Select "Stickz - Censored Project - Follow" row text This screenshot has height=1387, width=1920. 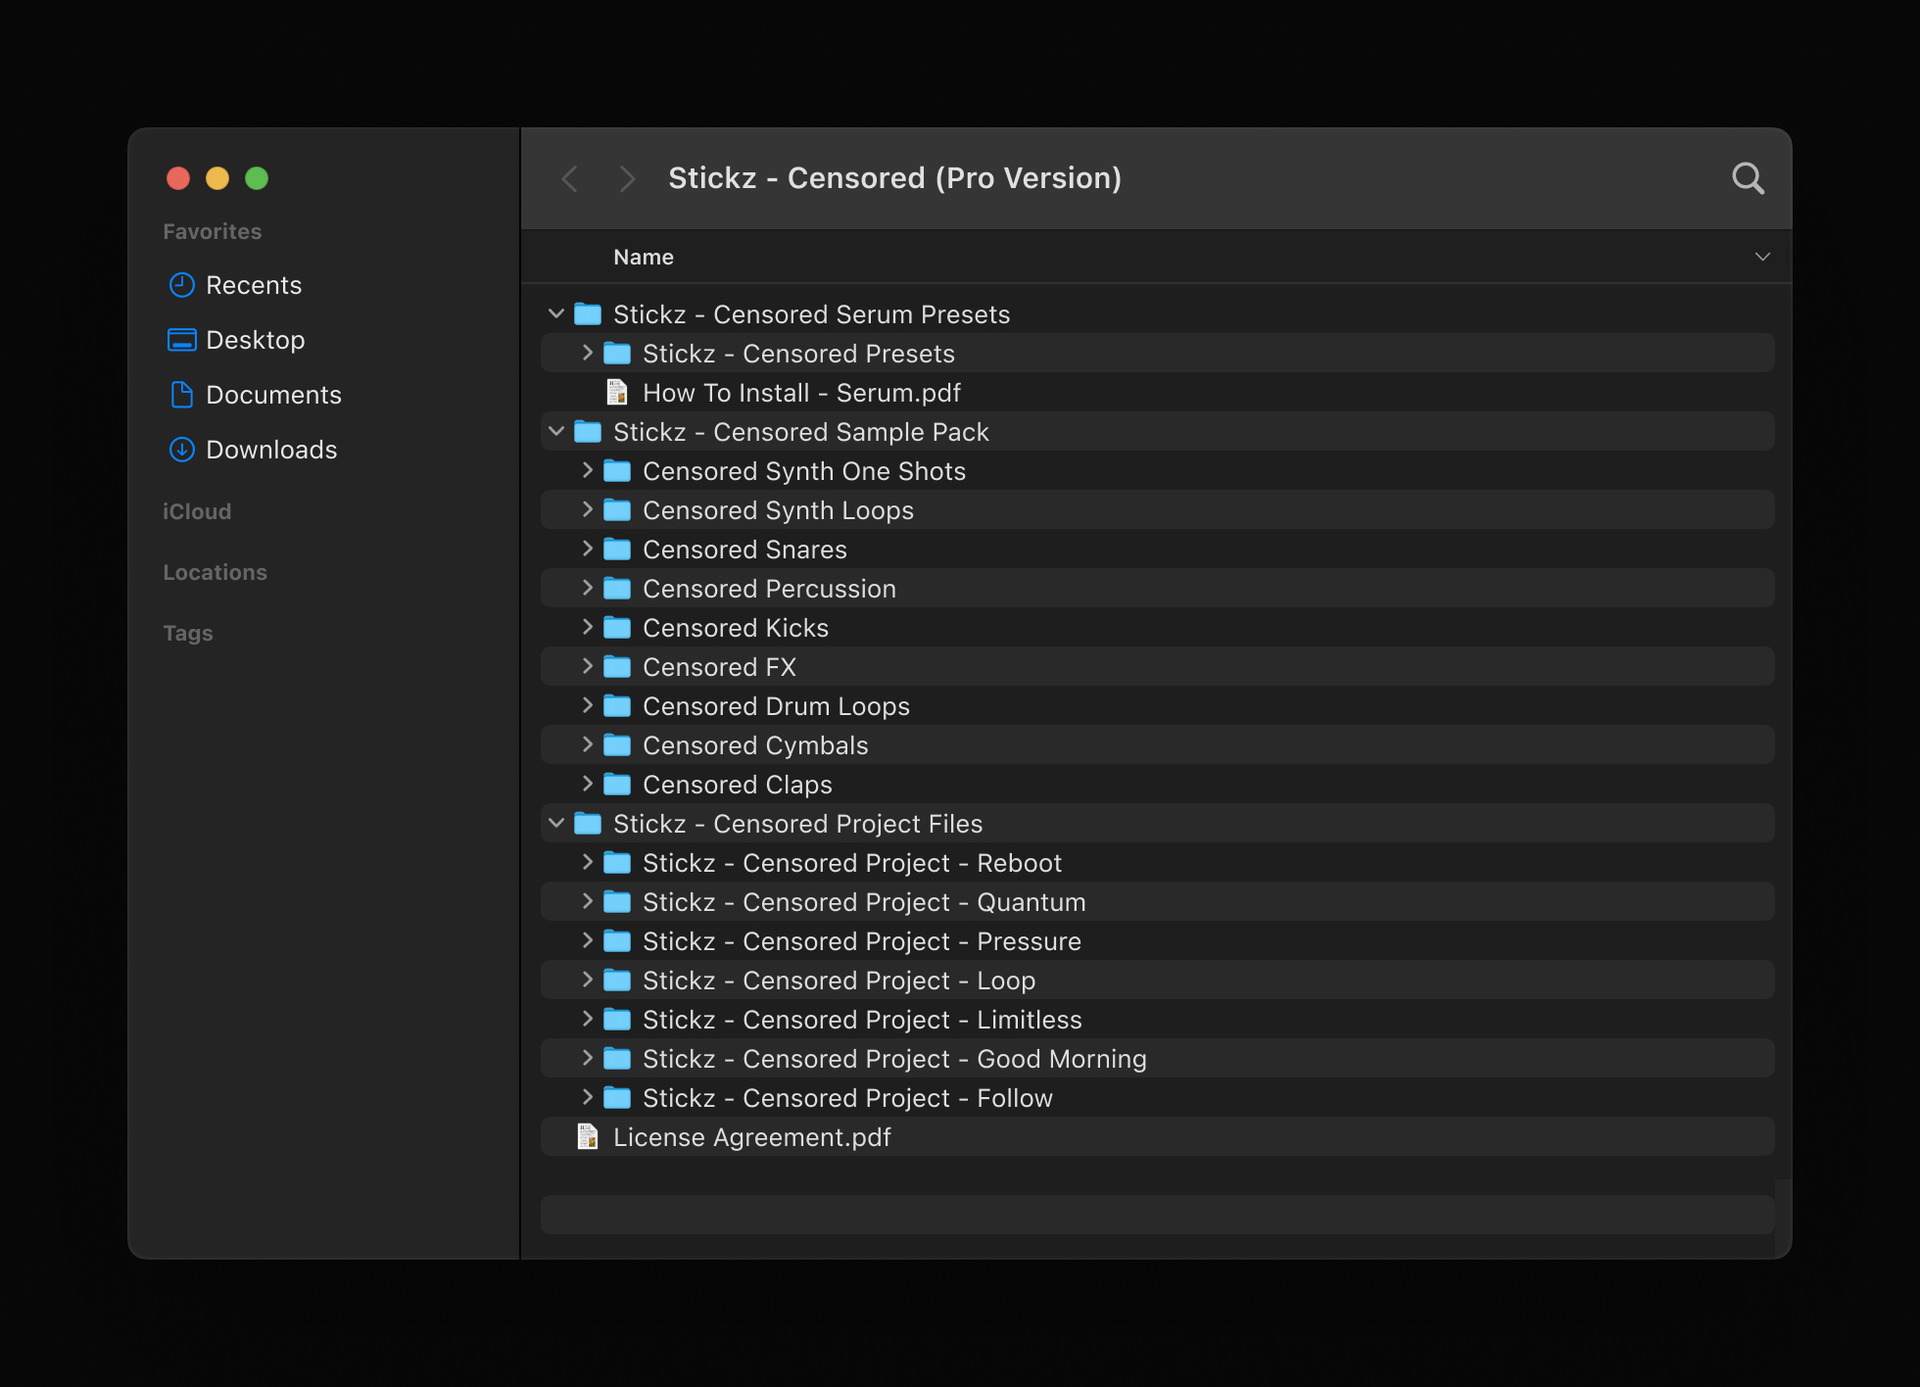pyautogui.click(x=848, y=1098)
